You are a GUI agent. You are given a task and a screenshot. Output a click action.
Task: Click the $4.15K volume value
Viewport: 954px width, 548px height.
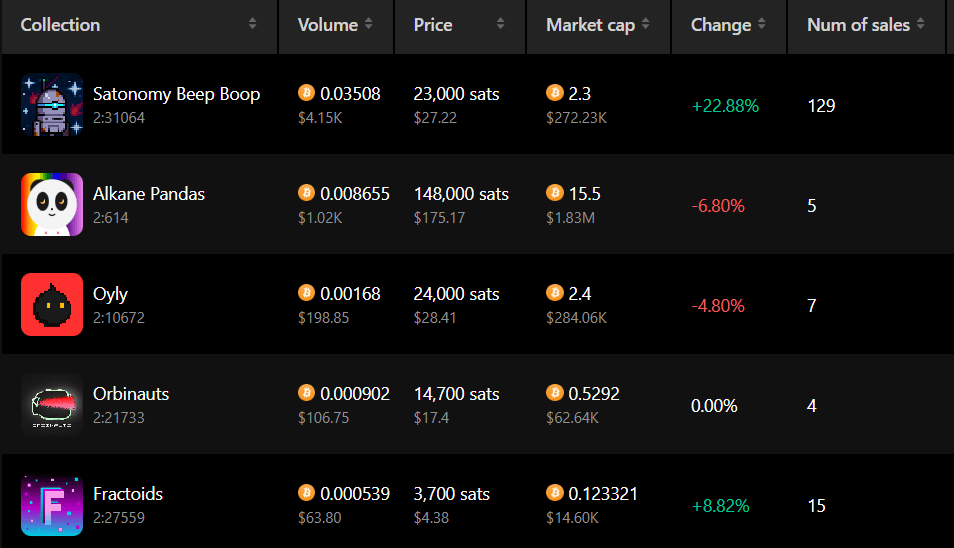(x=320, y=118)
